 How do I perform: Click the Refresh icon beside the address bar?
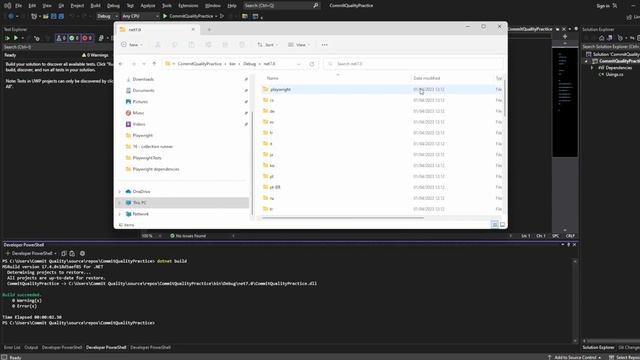[x=312, y=64]
